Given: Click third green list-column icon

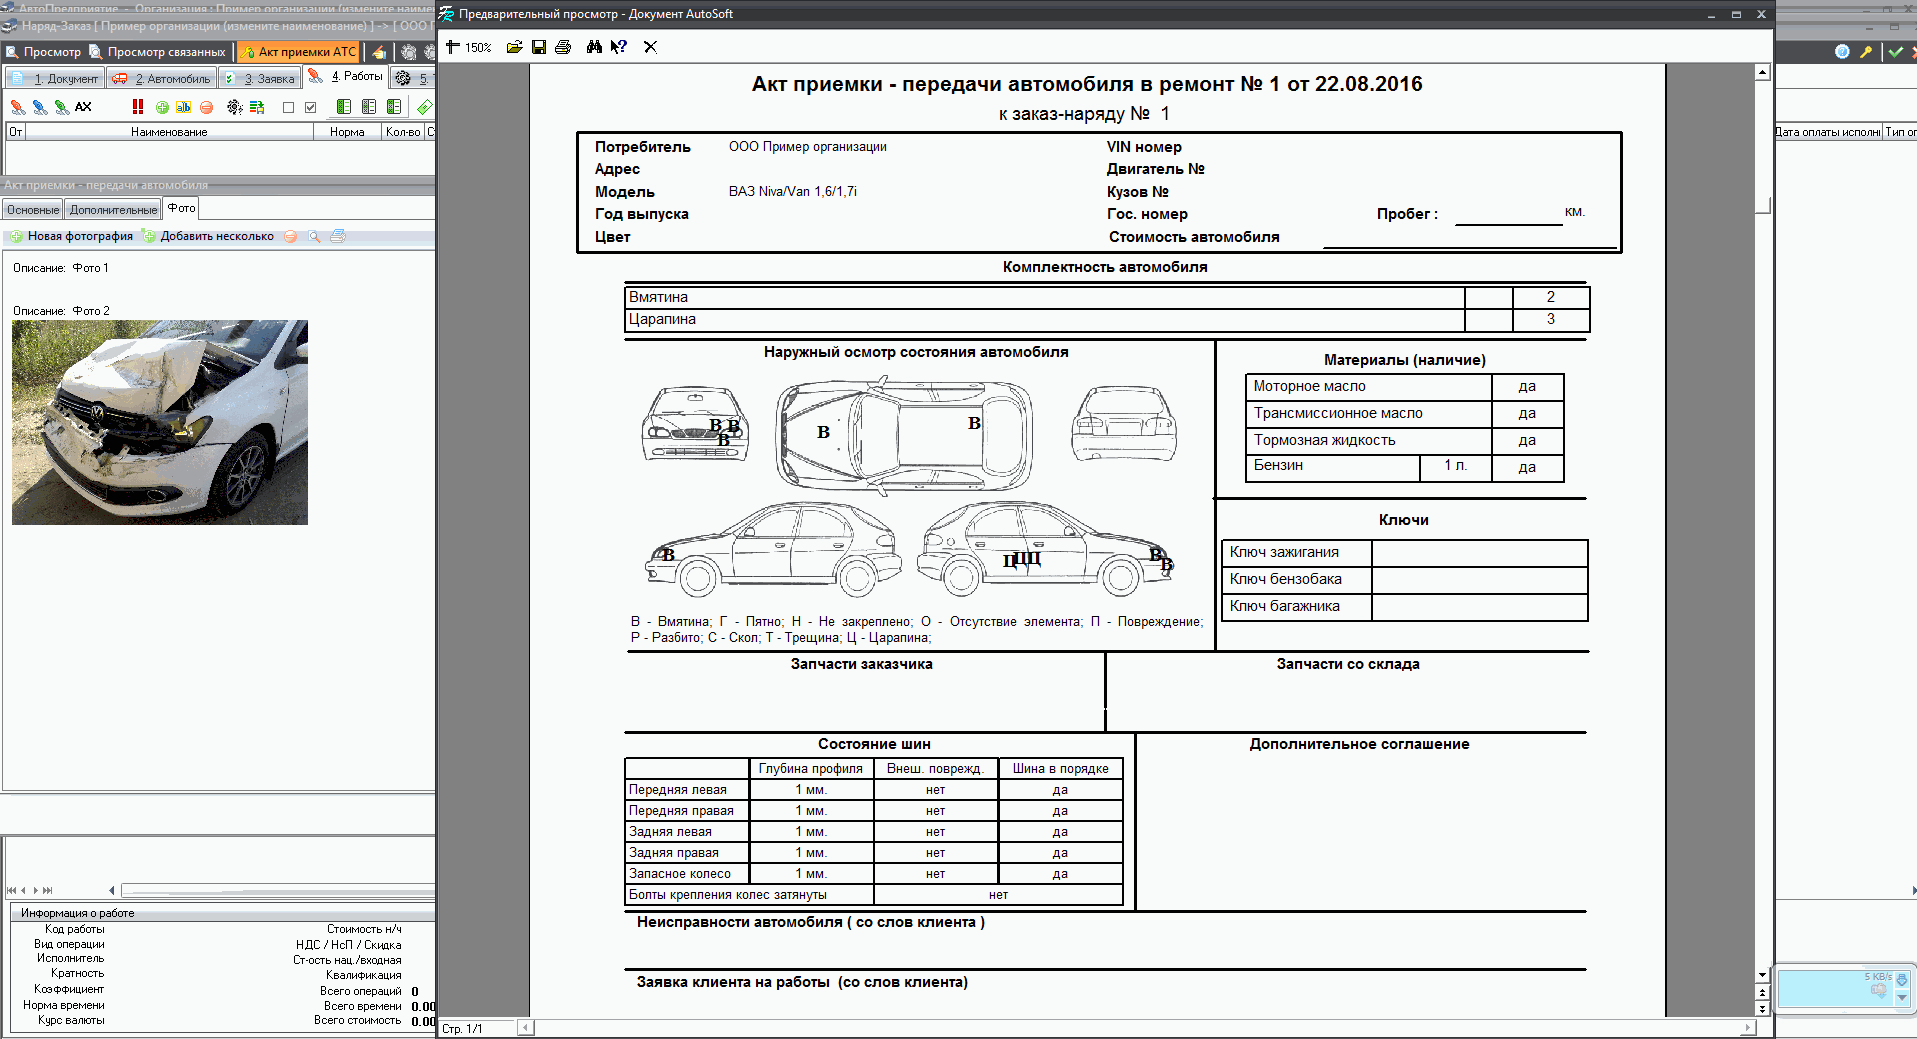Looking at the screenshot, I should click(394, 107).
